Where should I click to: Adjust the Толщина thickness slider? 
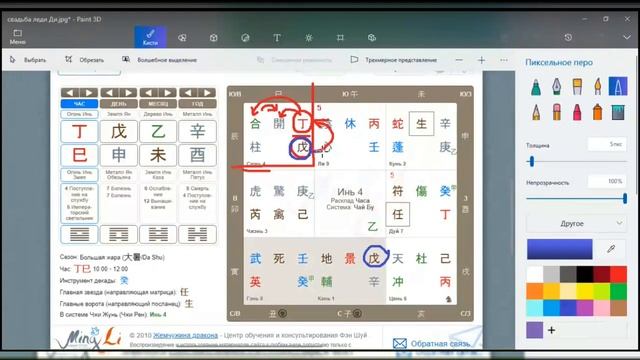coord(576,162)
